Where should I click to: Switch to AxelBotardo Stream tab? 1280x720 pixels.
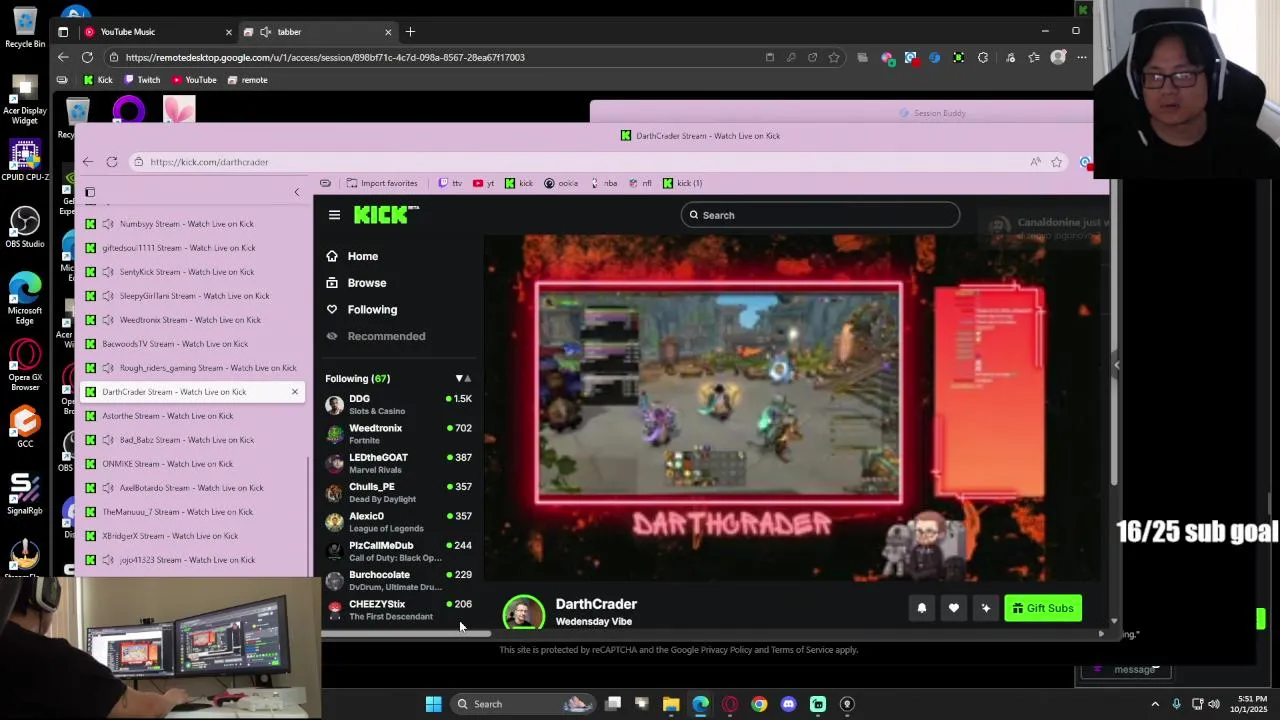pos(190,488)
